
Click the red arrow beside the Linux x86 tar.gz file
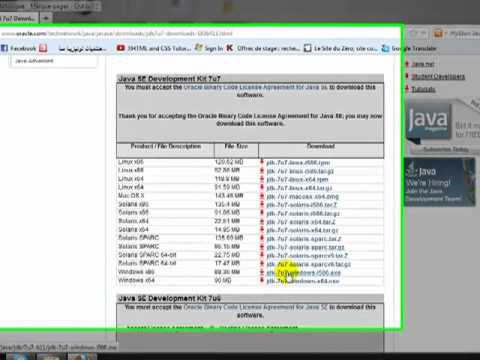click(262, 171)
